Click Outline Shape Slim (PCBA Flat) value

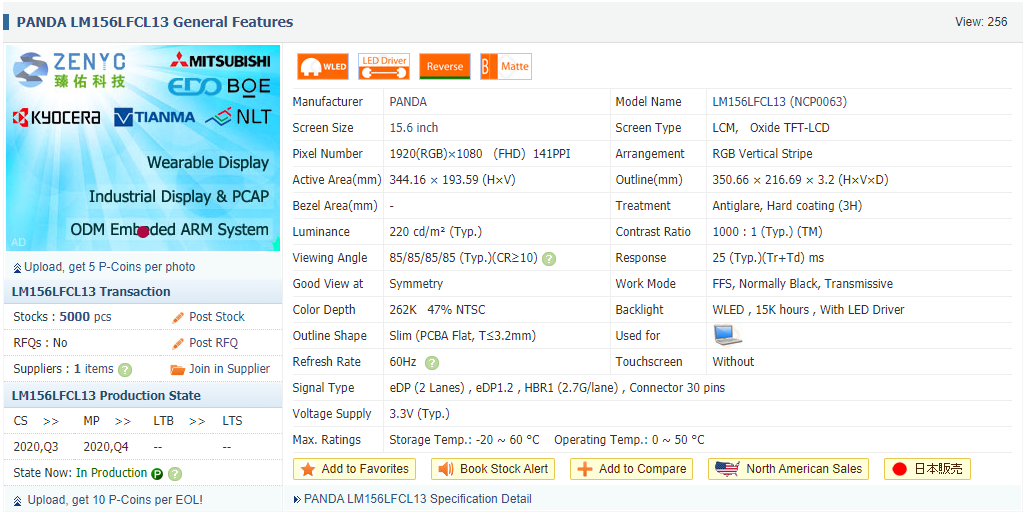click(463, 336)
